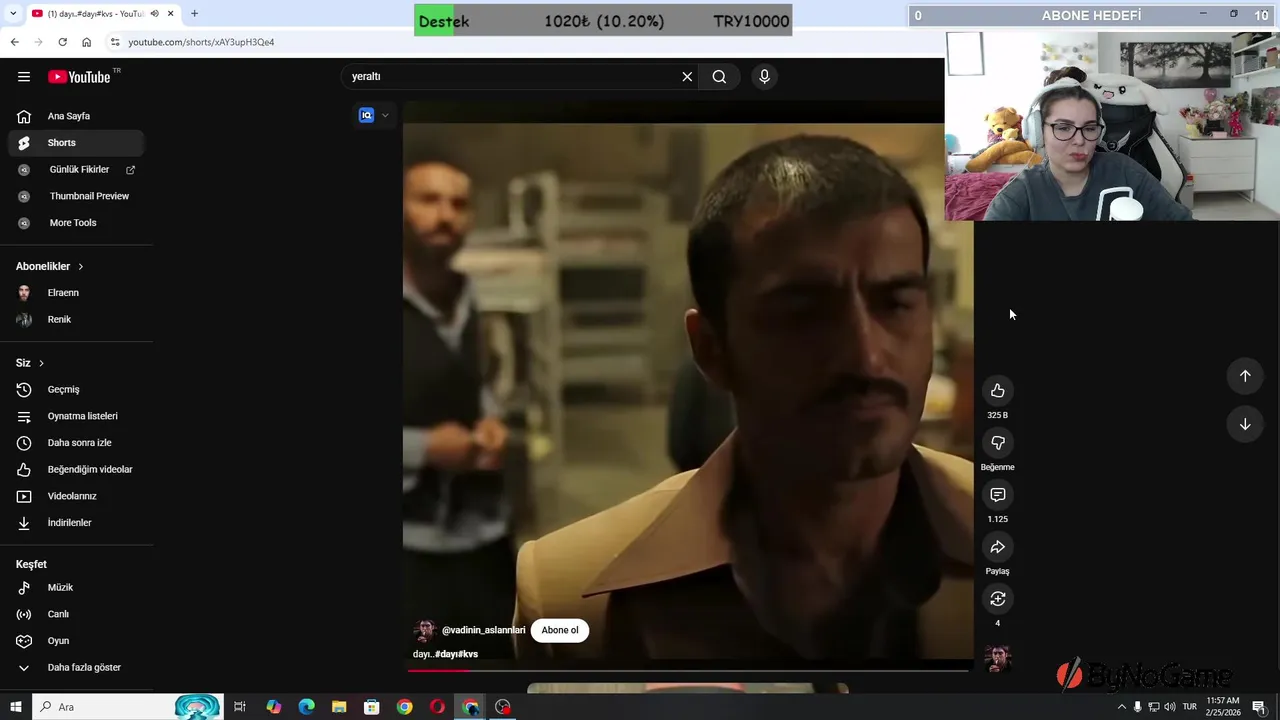The width and height of the screenshot is (1280, 720).
Task: Dislike the short with Beğenme button
Action: pyautogui.click(x=997, y=443)
